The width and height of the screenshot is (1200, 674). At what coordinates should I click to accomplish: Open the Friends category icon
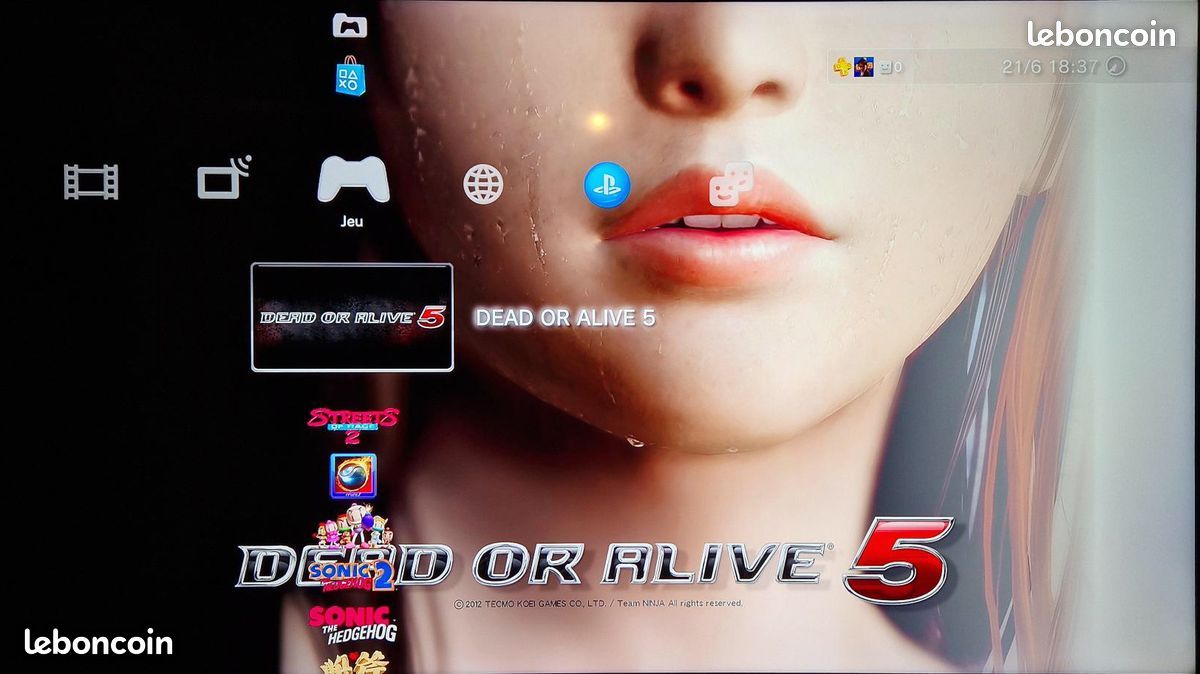[x=731, y=184]
